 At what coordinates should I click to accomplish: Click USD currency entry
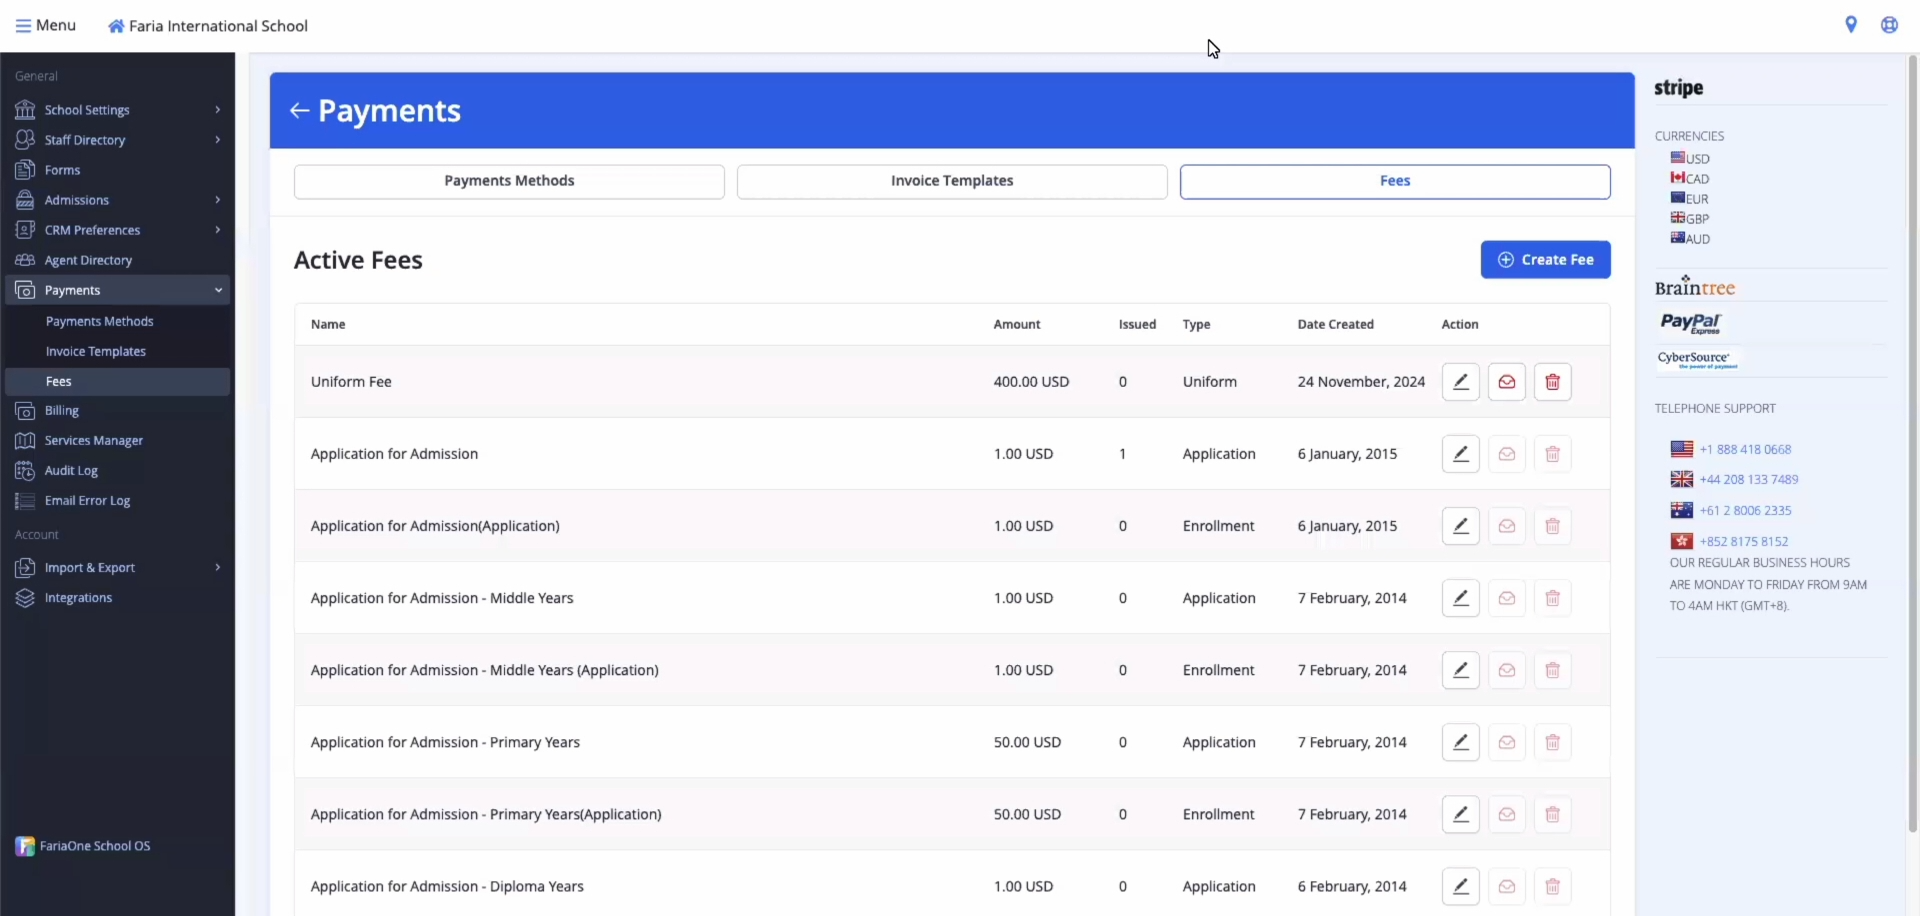(x=1690, y=158)
